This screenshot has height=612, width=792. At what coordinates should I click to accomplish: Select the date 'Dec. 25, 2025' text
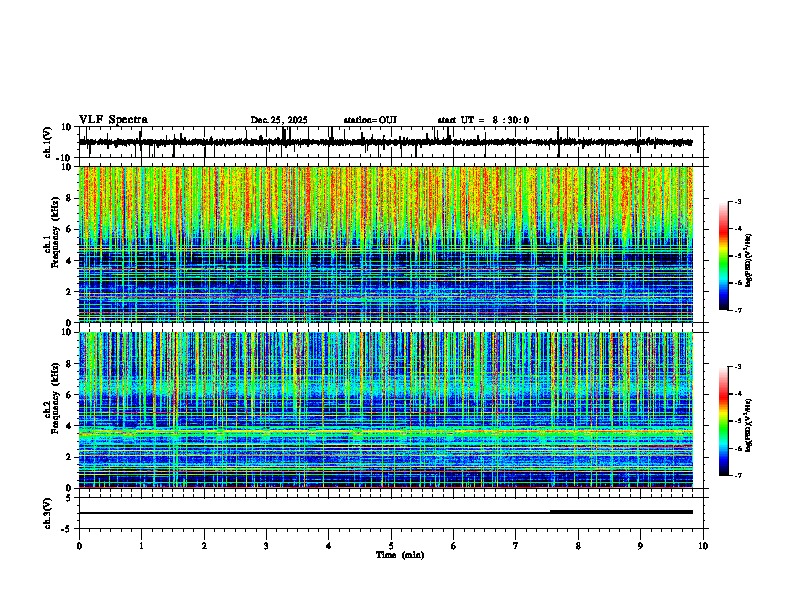click(x=279, y=120)
